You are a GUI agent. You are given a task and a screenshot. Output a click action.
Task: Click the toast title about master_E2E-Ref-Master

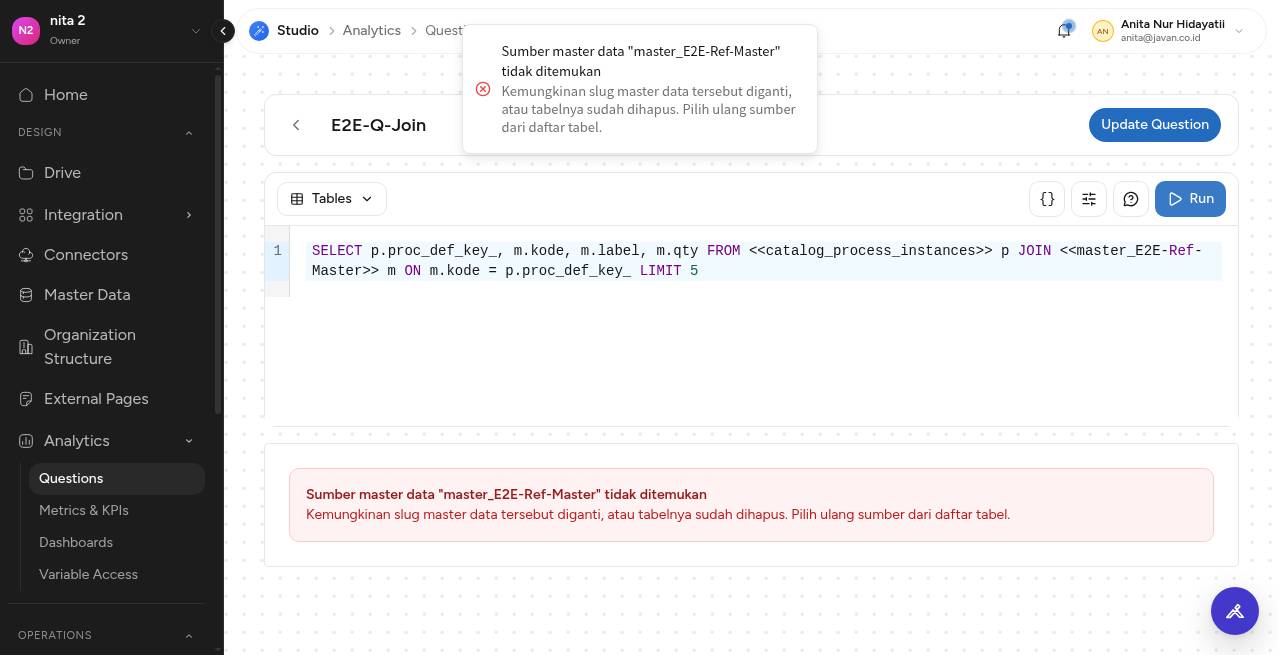coord(641,61)
